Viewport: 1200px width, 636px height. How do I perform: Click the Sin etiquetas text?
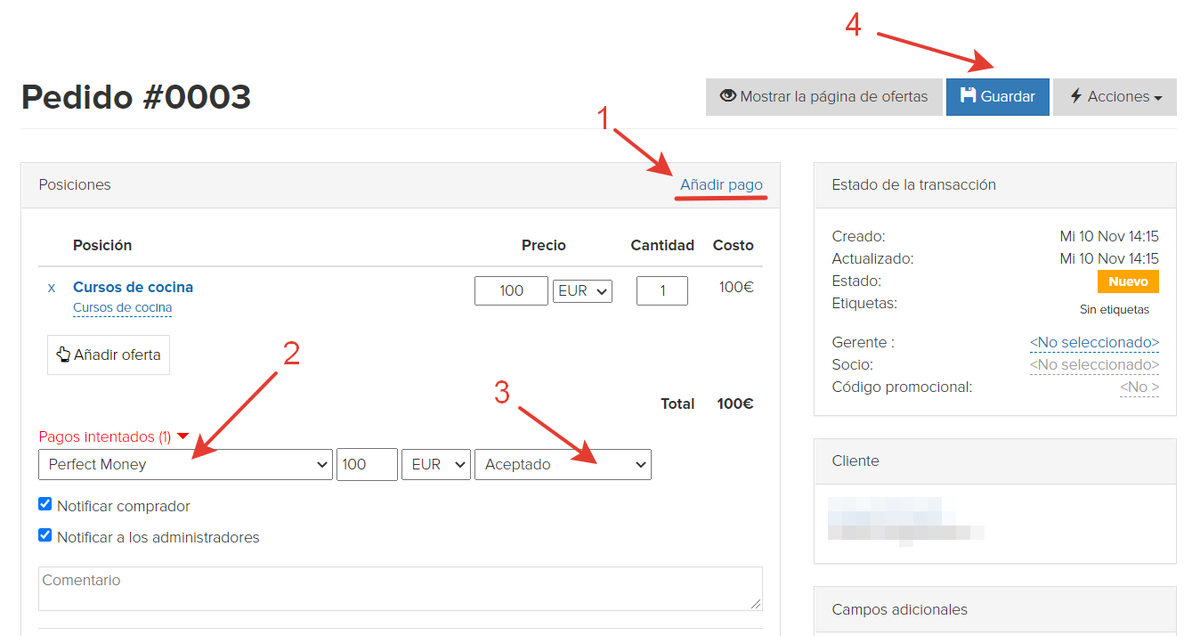1114,310
